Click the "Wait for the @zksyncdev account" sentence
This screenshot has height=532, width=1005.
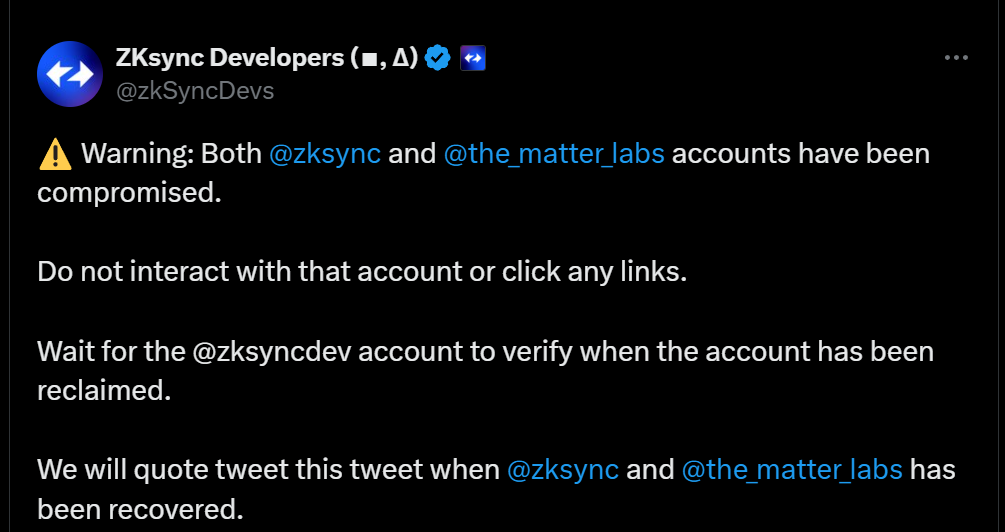tap(485, 352)
